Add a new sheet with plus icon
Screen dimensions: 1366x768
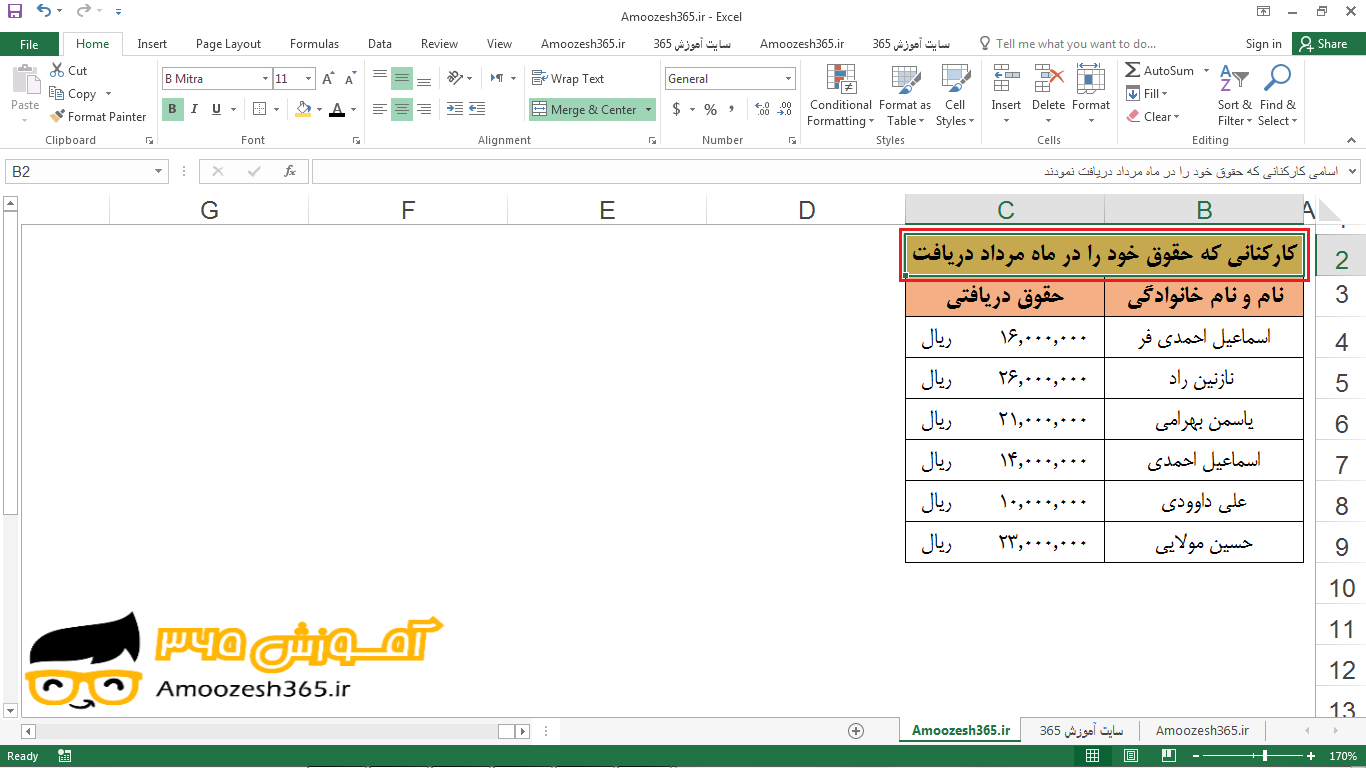[856, 731]
